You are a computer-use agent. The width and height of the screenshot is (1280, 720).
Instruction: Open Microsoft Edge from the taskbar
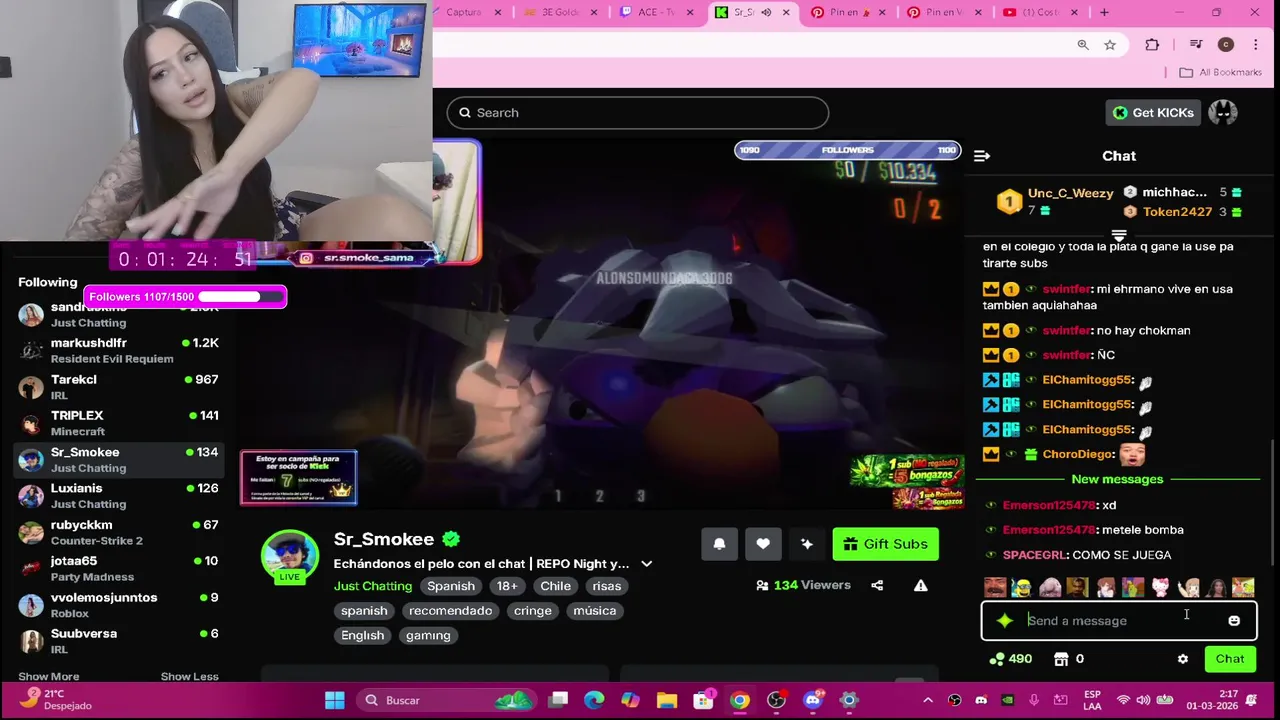(594, 700)
